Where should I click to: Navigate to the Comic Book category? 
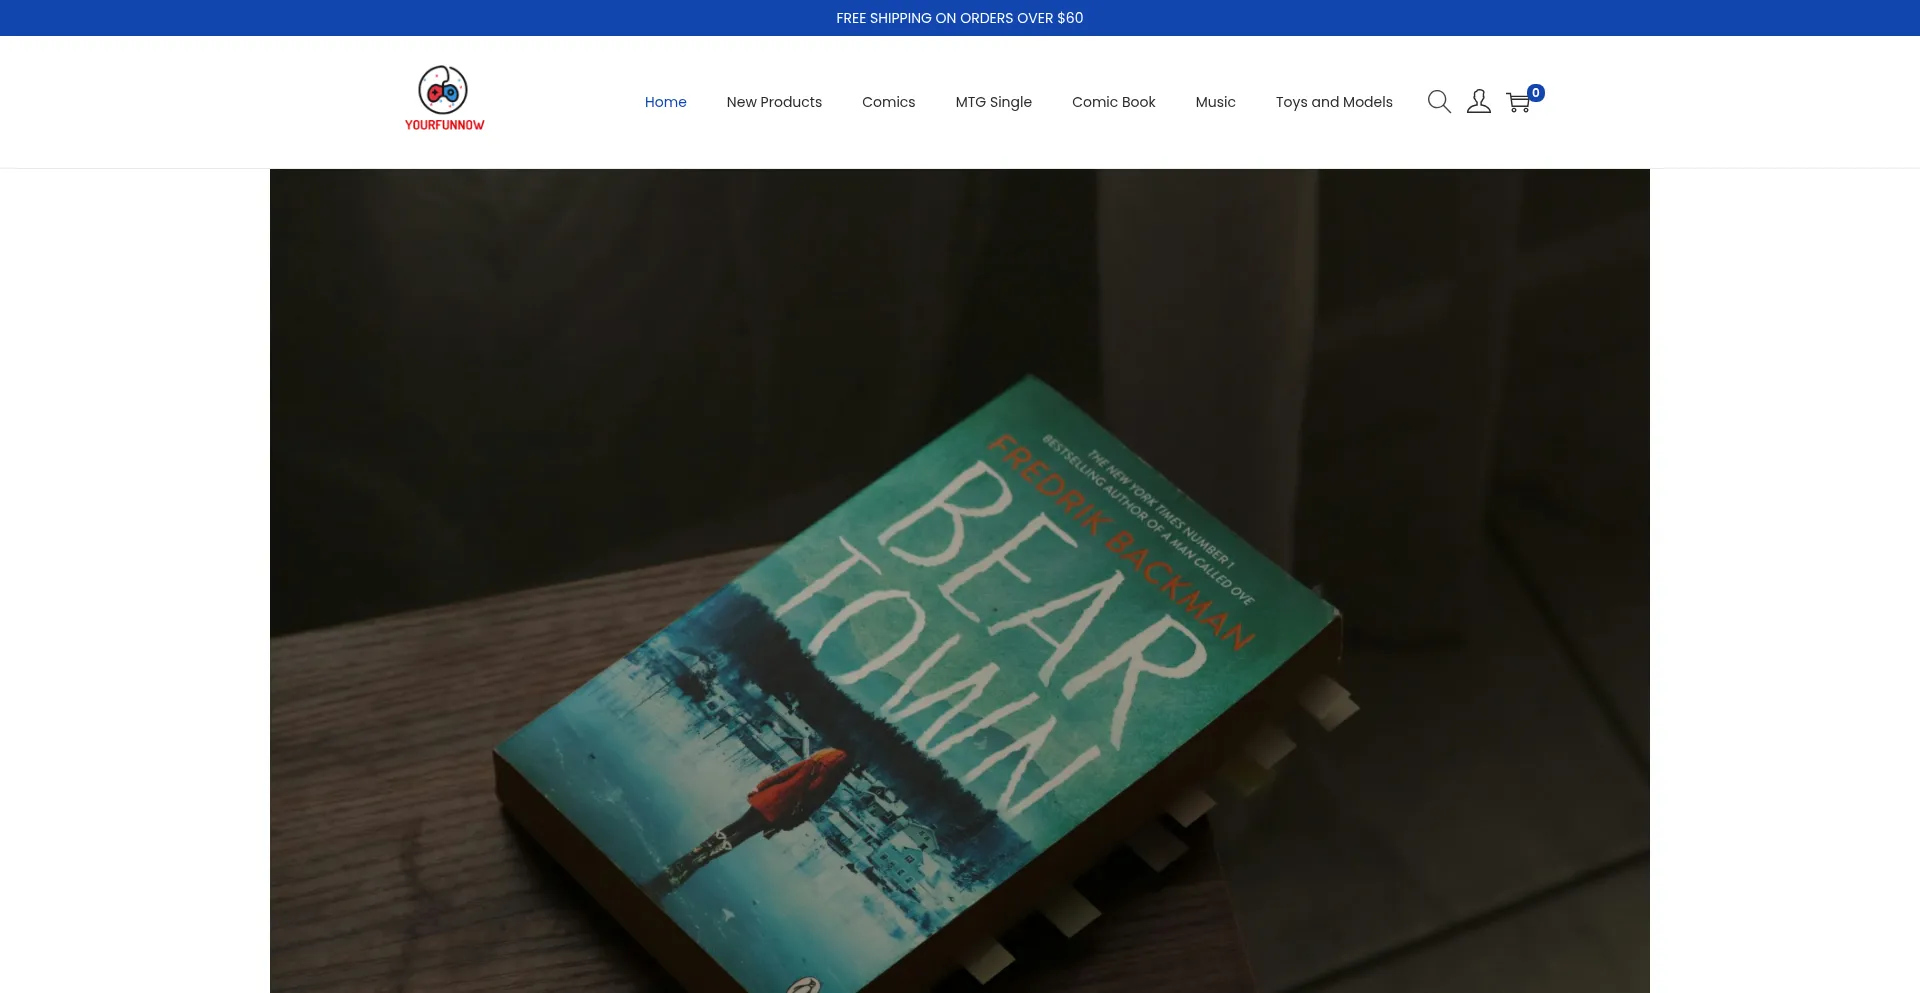click(1113, 102)
